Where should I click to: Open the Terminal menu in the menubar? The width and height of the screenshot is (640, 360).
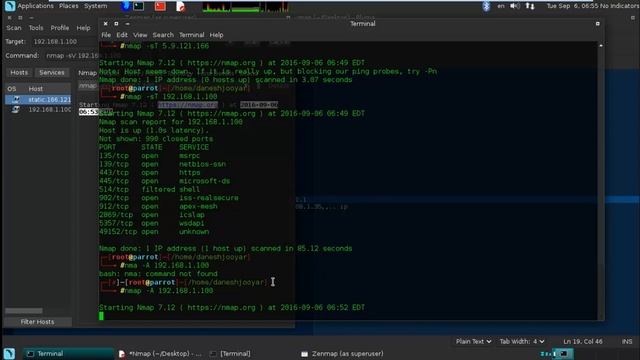(x=191, y=35)
